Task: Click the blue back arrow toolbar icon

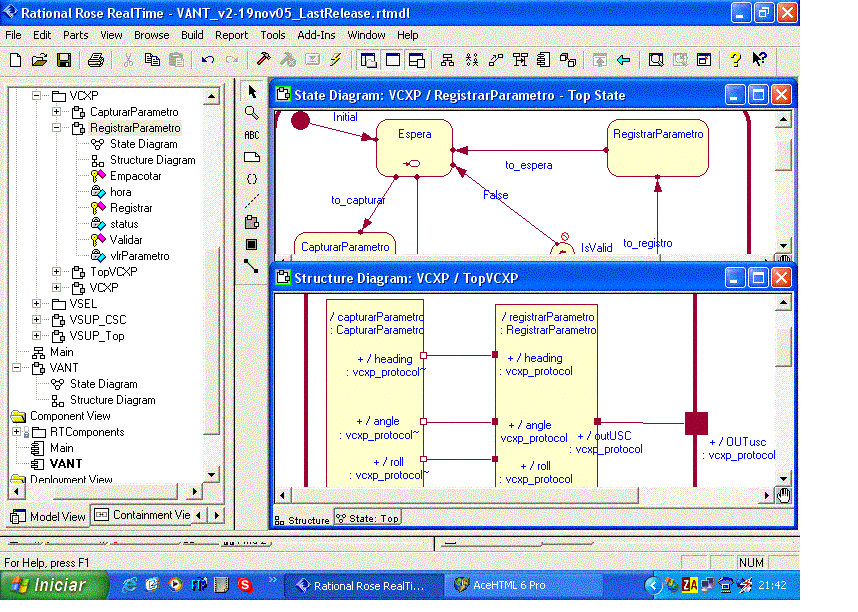Action: point(623,60)
